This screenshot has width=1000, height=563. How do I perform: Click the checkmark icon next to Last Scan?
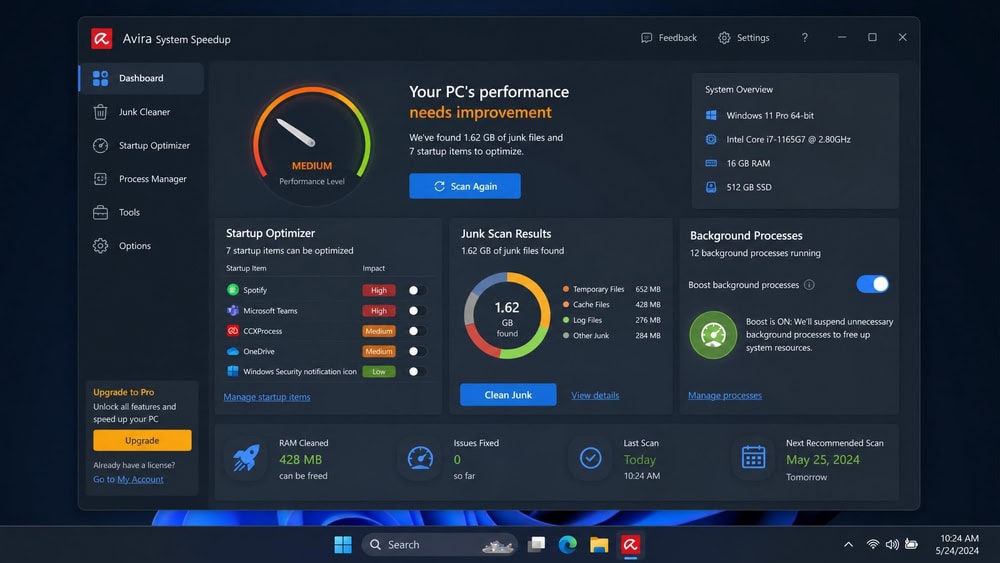tap(591, 458)
